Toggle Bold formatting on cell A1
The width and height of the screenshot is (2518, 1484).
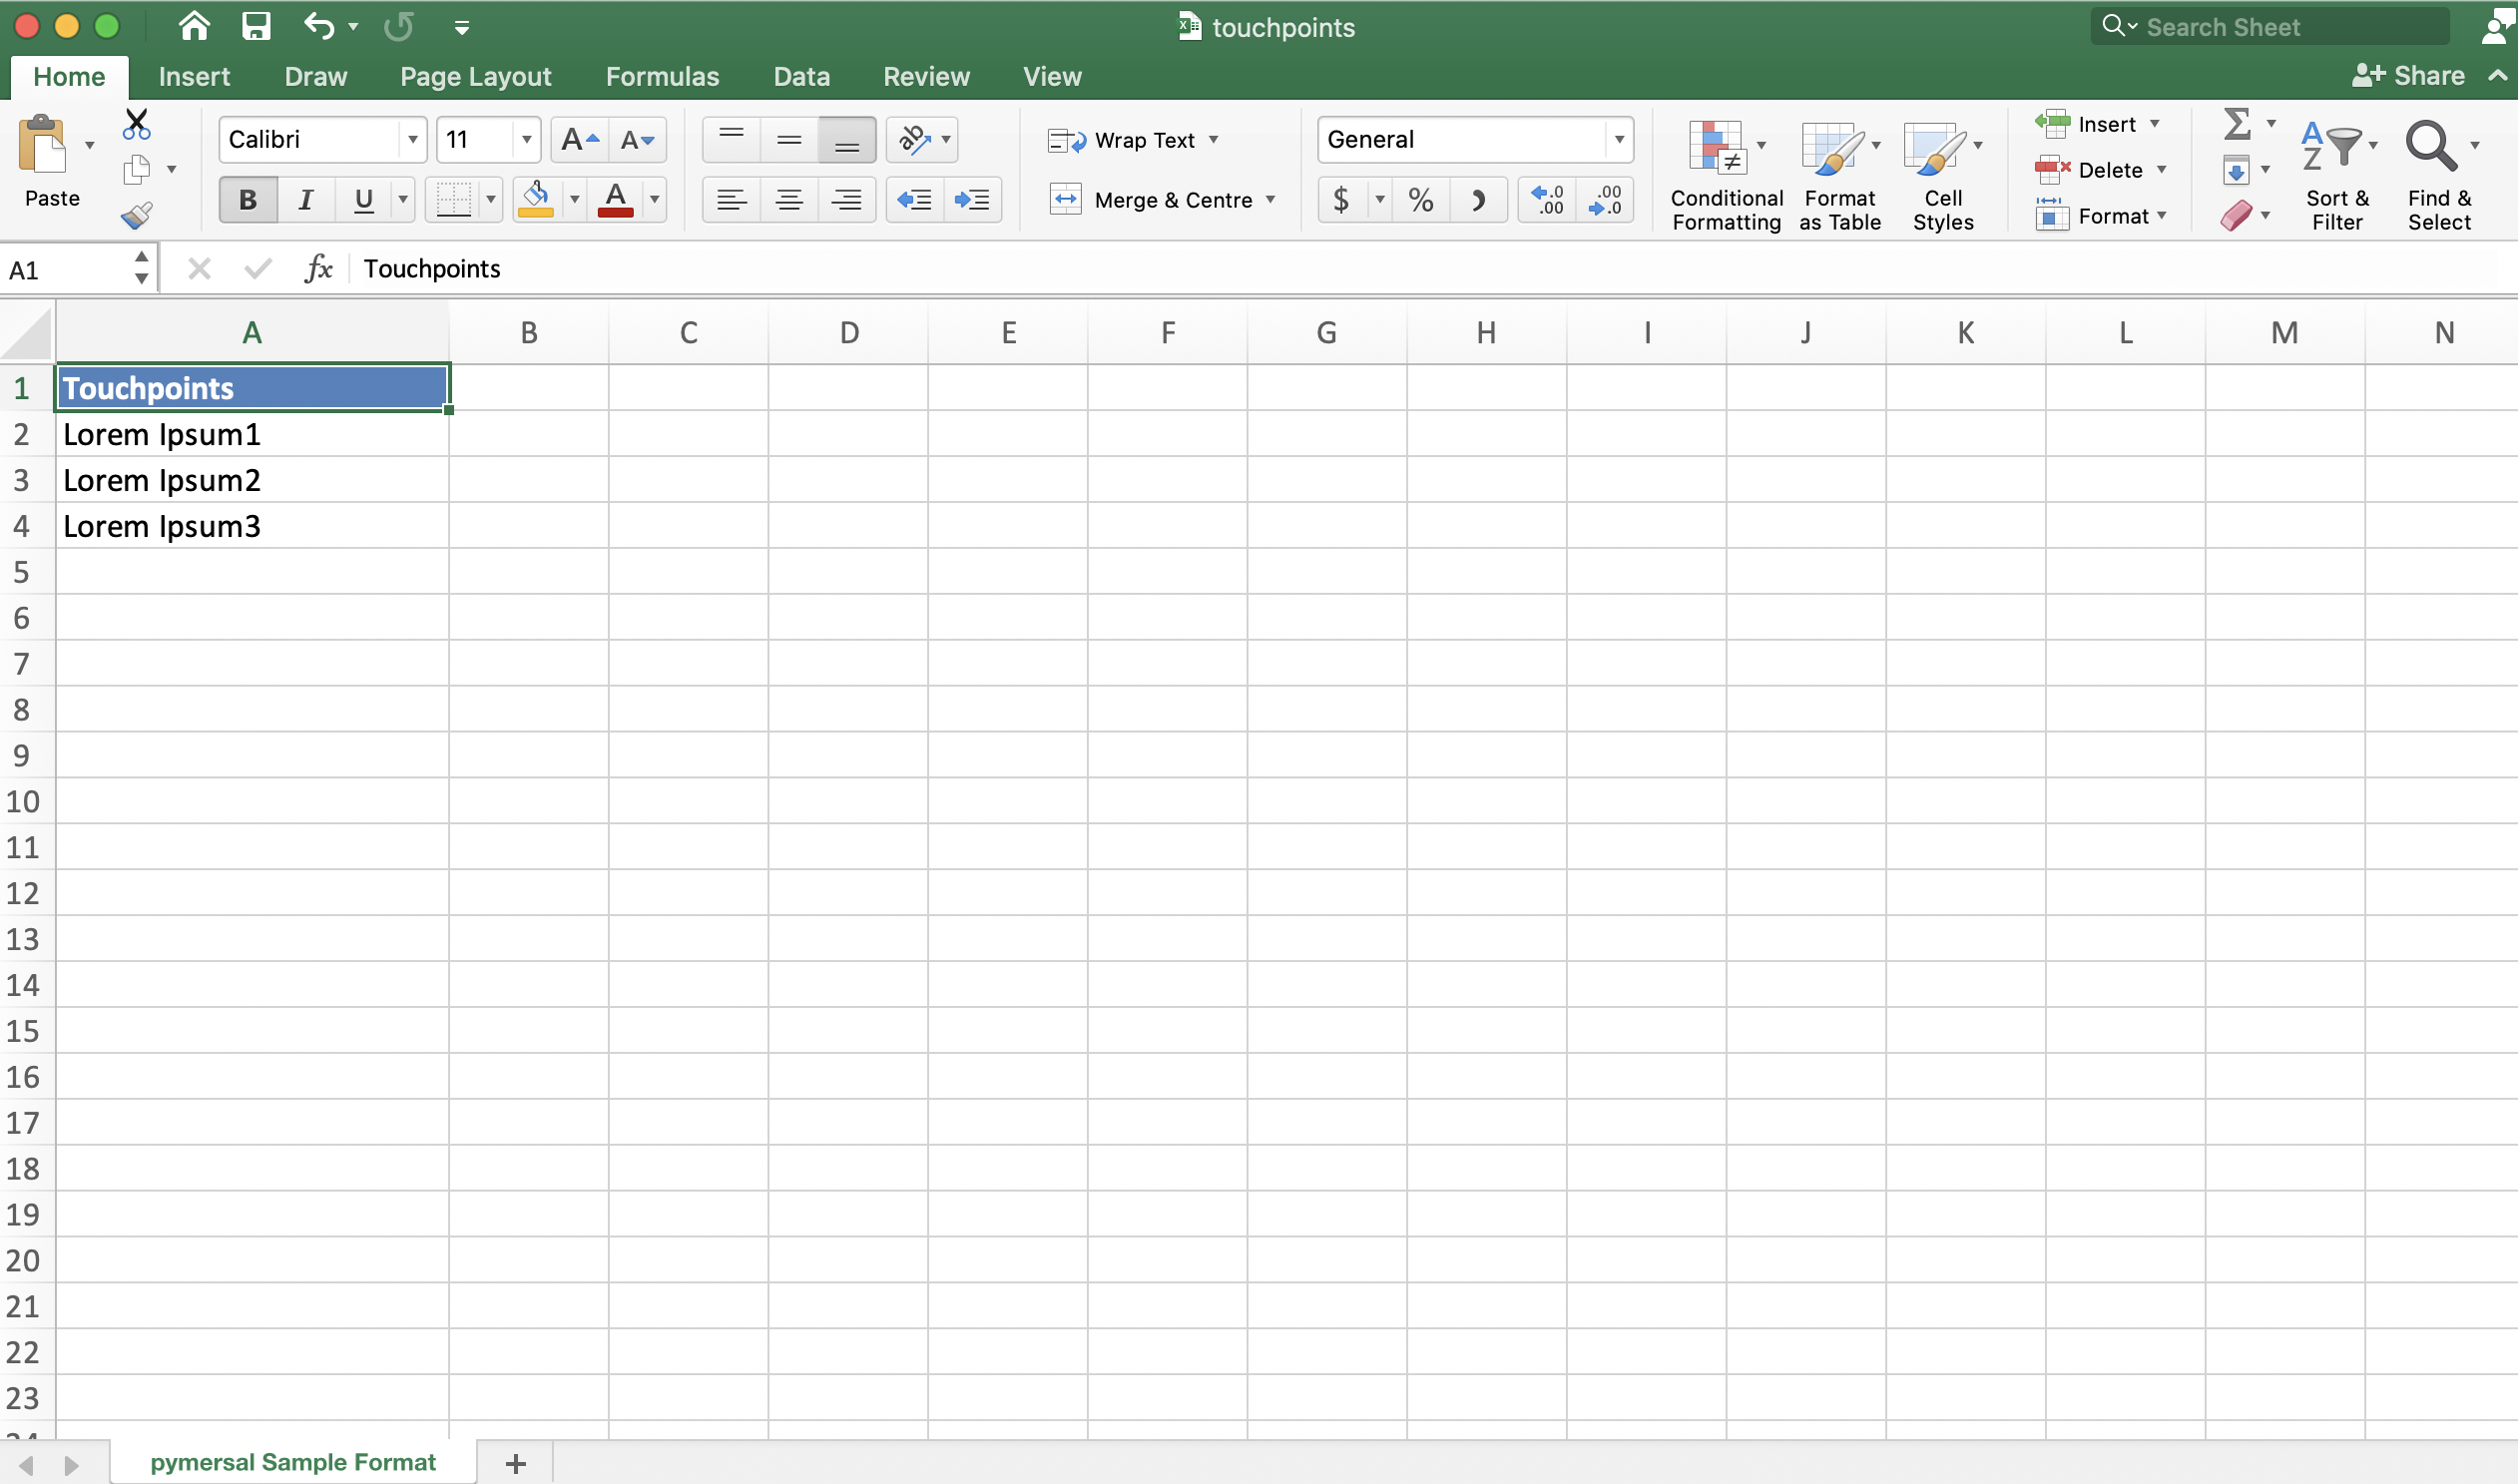pyautogui.click(x=246, y=196)
